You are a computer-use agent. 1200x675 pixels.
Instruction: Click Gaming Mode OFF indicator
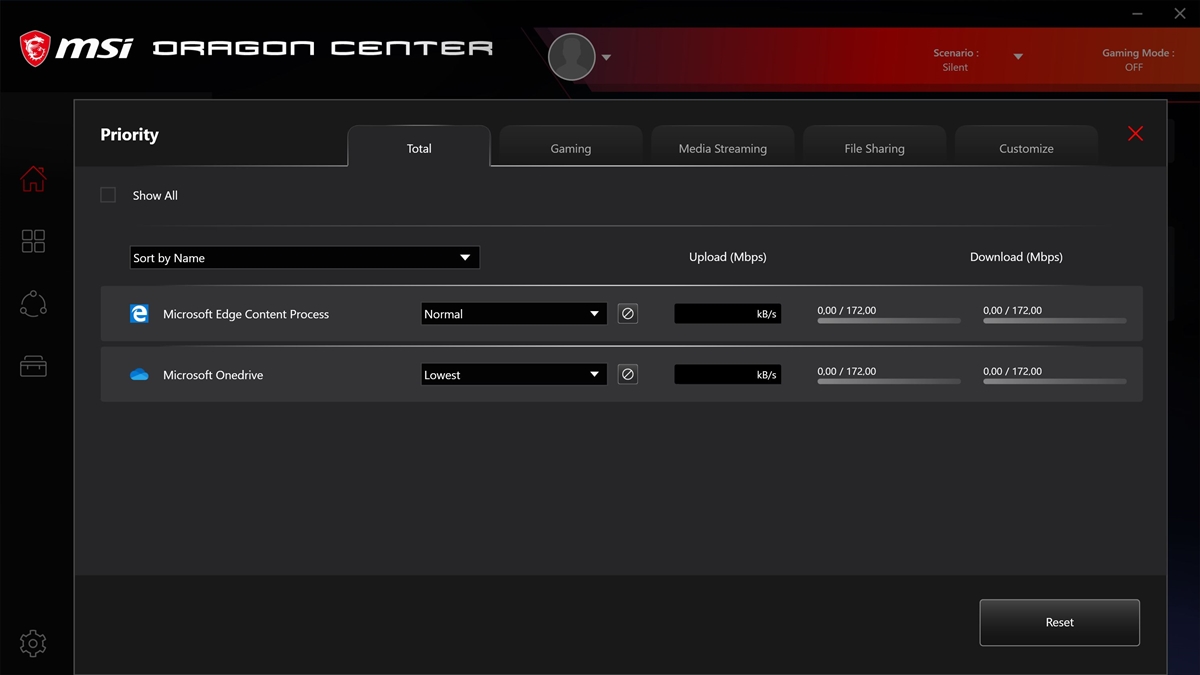pos(1138,60)
